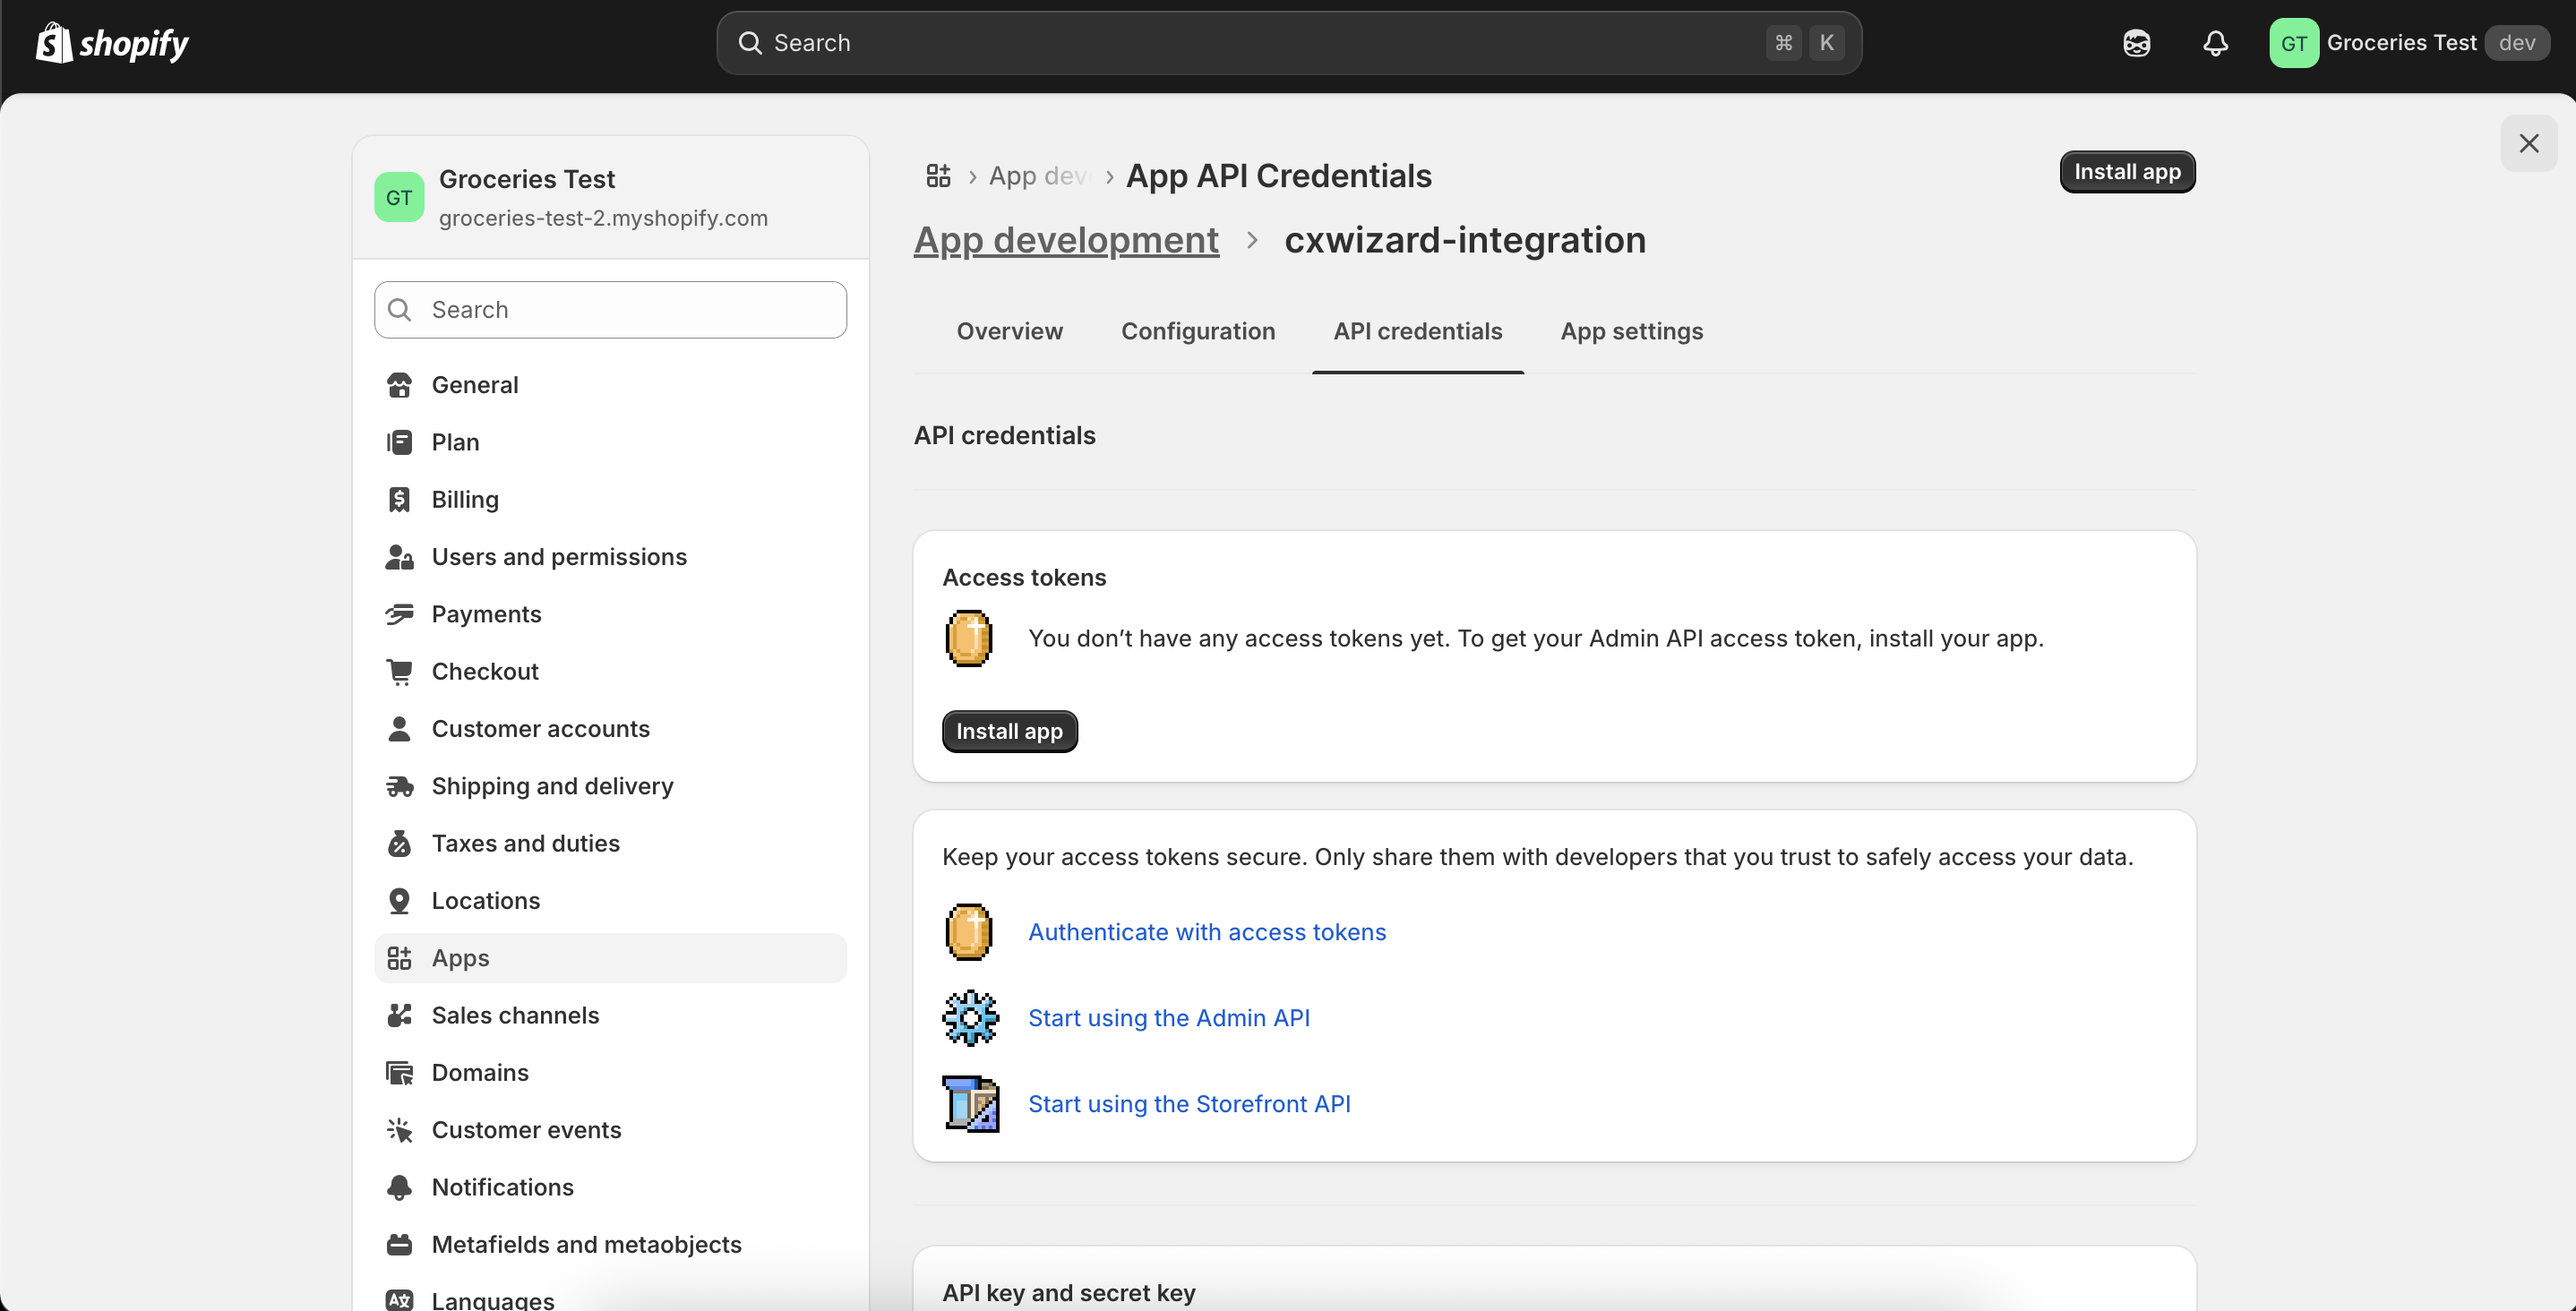
Task: Select the Domains icon in the sidebar
Action: coord(400,1072)
